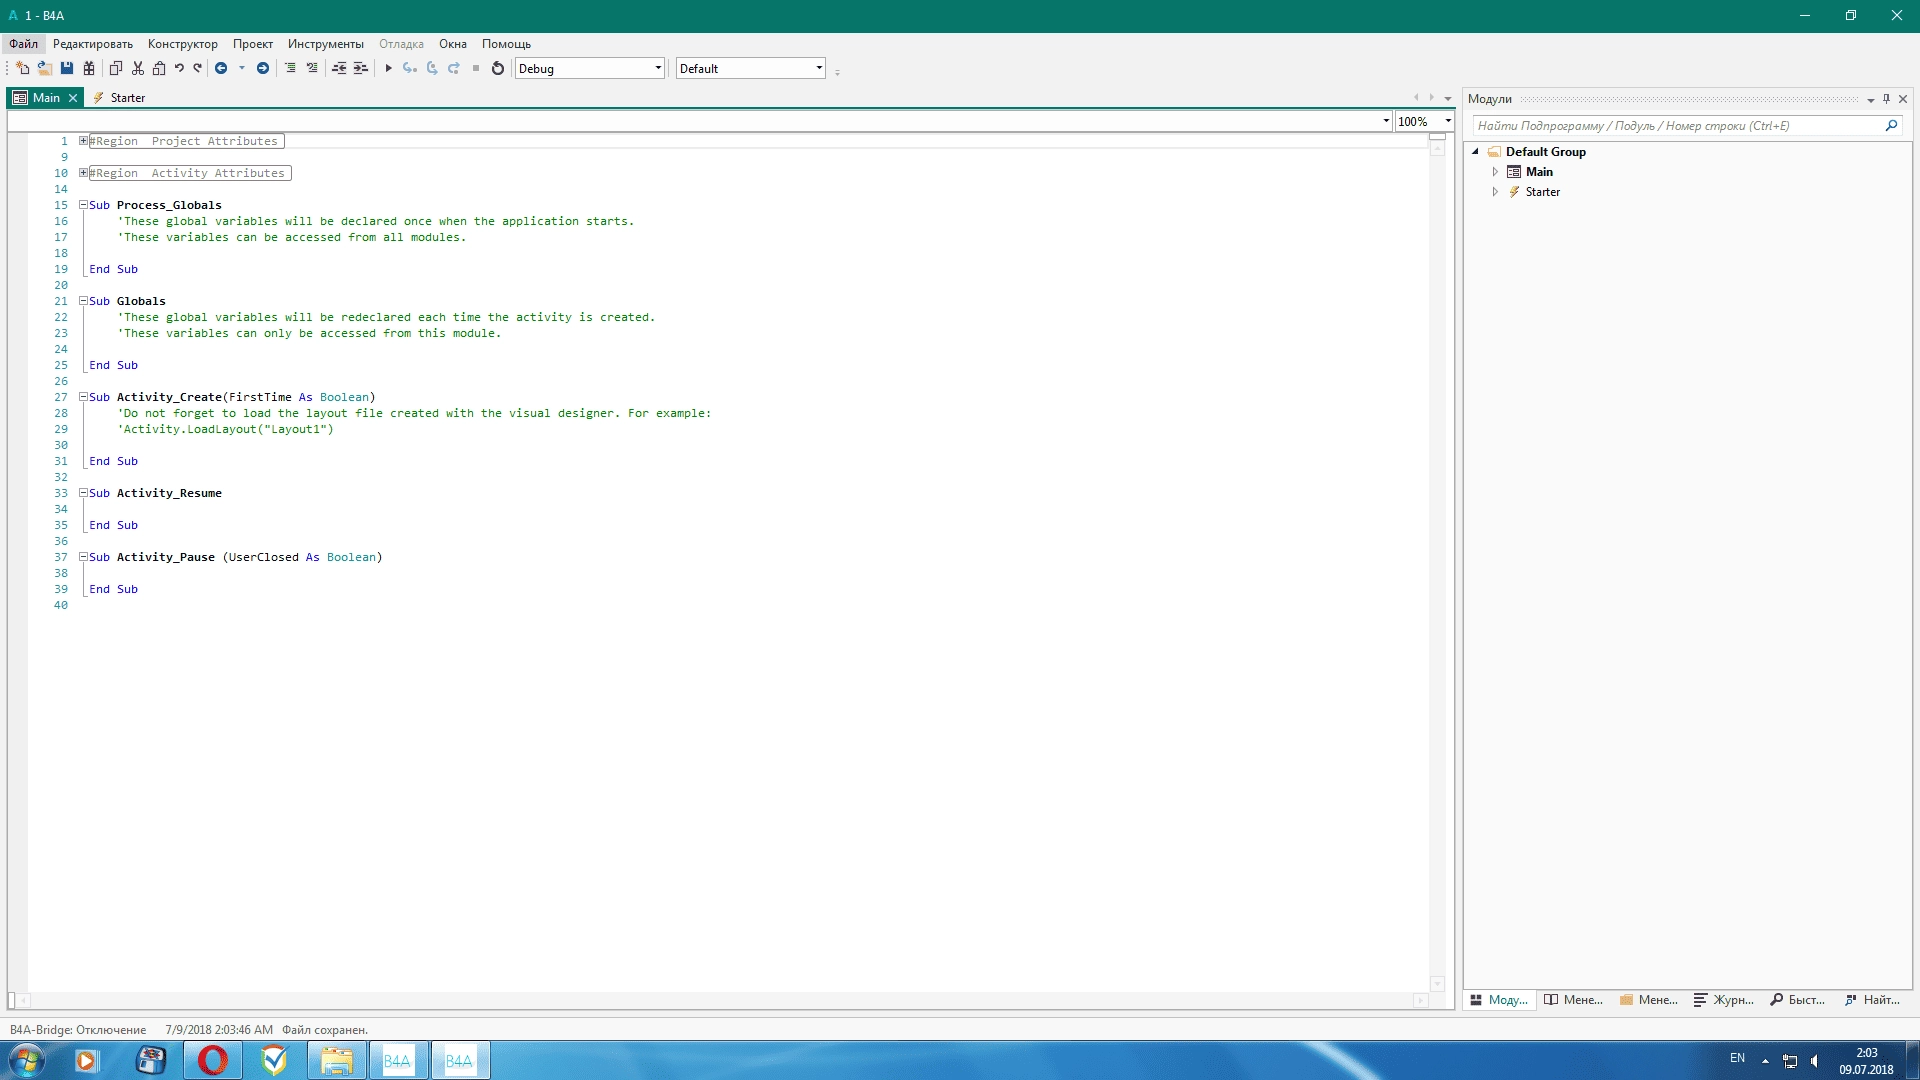
Task: Close the Main tab with its X
Action: click(73, 98)
